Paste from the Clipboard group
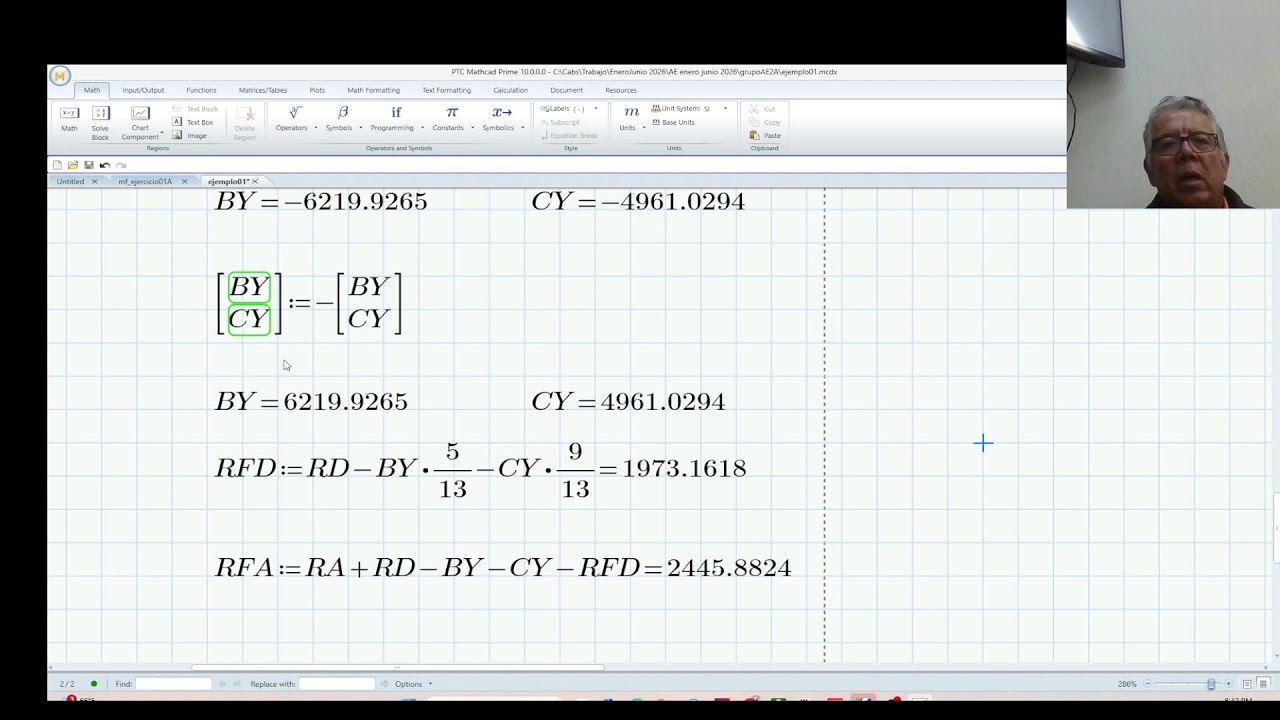This screenshot has width=1280, height=720. click(766, 135)
